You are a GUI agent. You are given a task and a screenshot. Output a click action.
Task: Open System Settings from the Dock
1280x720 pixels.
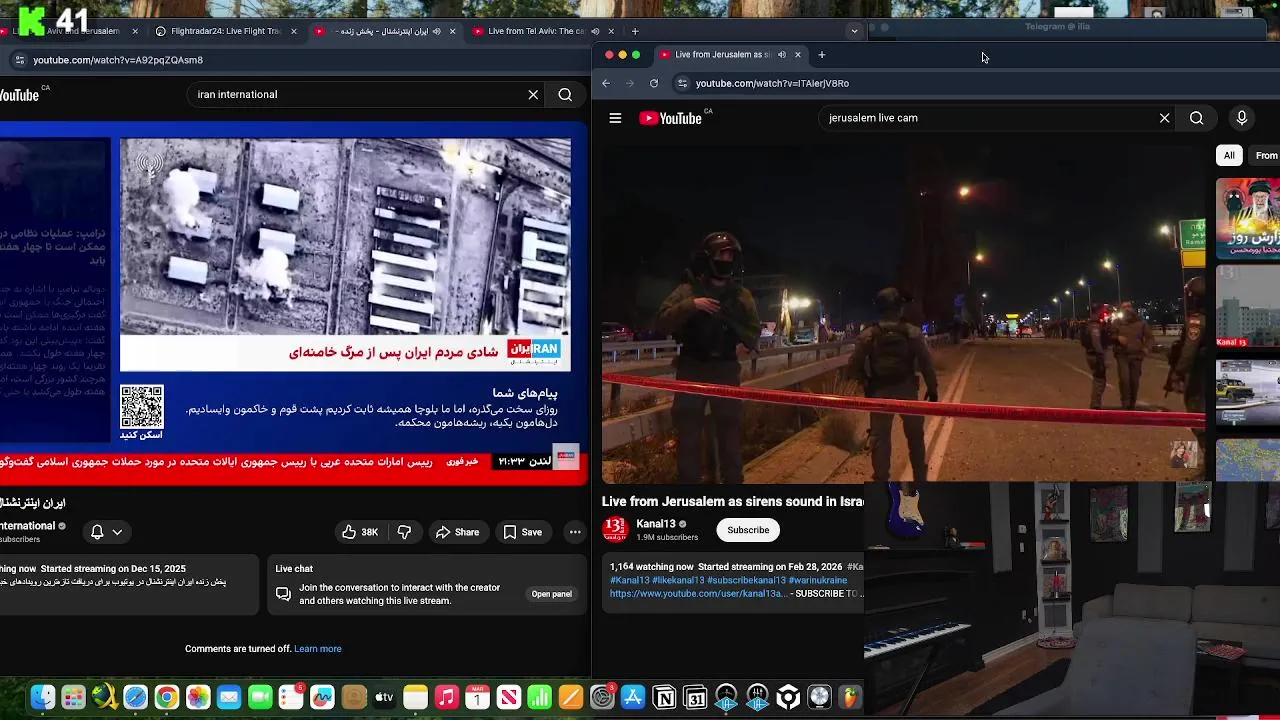(602, 697)
